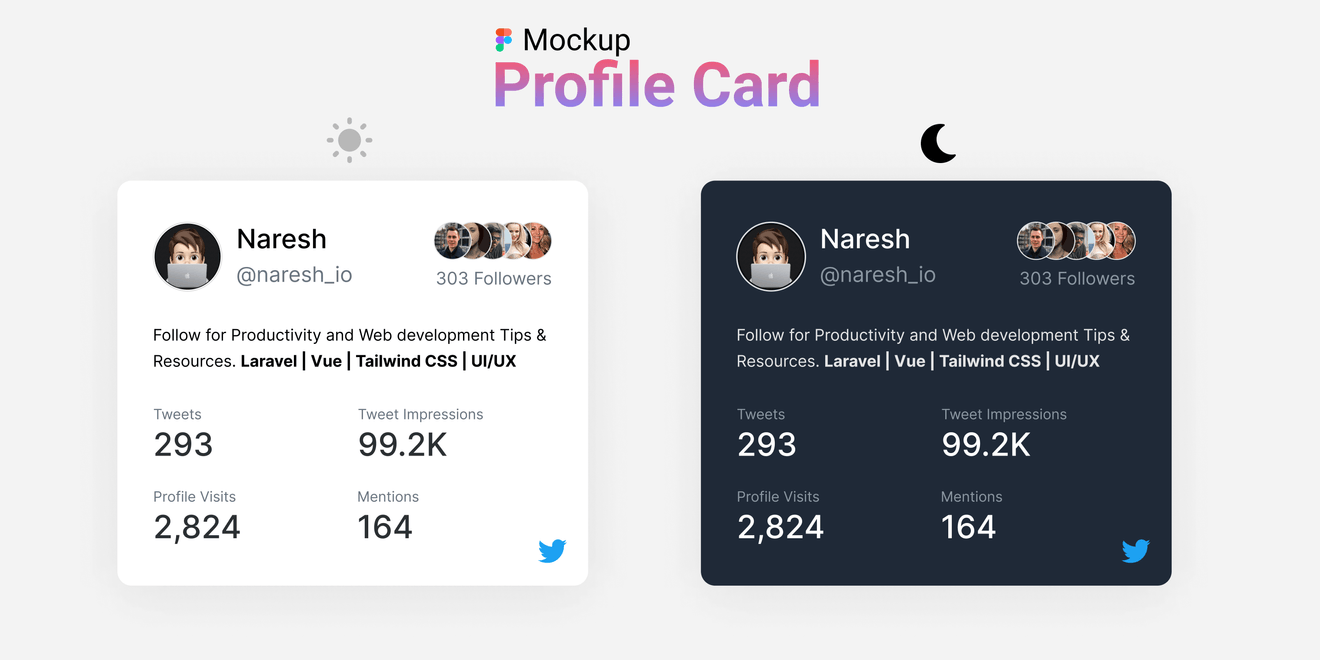
Task: Click the 99.2K Tweet Impressions value on the light card
Action: pos(402,445)
